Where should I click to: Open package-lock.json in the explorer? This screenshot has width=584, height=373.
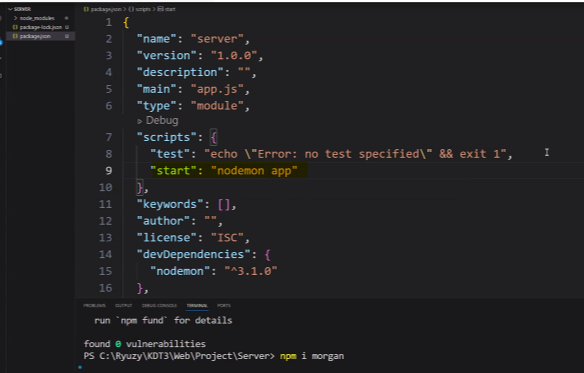[x=41, y=27]
